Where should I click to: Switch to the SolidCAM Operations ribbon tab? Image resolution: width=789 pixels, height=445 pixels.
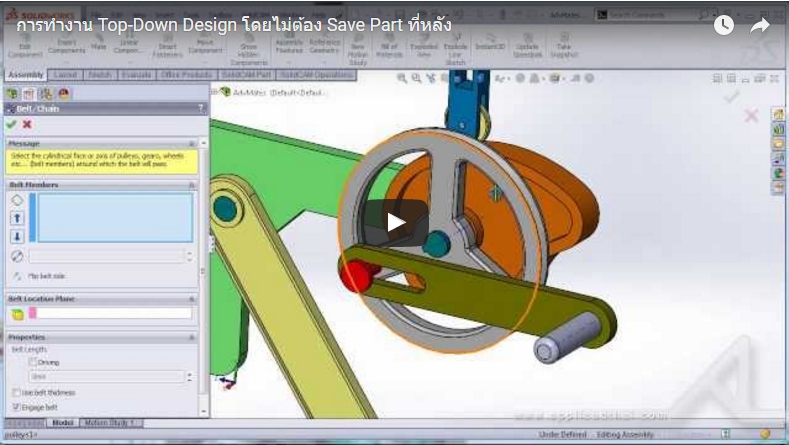(317, 75)
